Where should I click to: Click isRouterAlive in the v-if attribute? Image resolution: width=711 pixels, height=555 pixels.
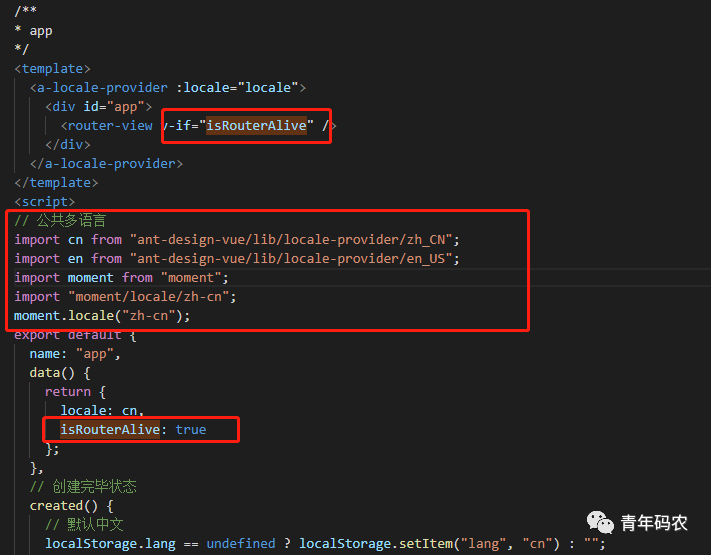coord(257,126)
